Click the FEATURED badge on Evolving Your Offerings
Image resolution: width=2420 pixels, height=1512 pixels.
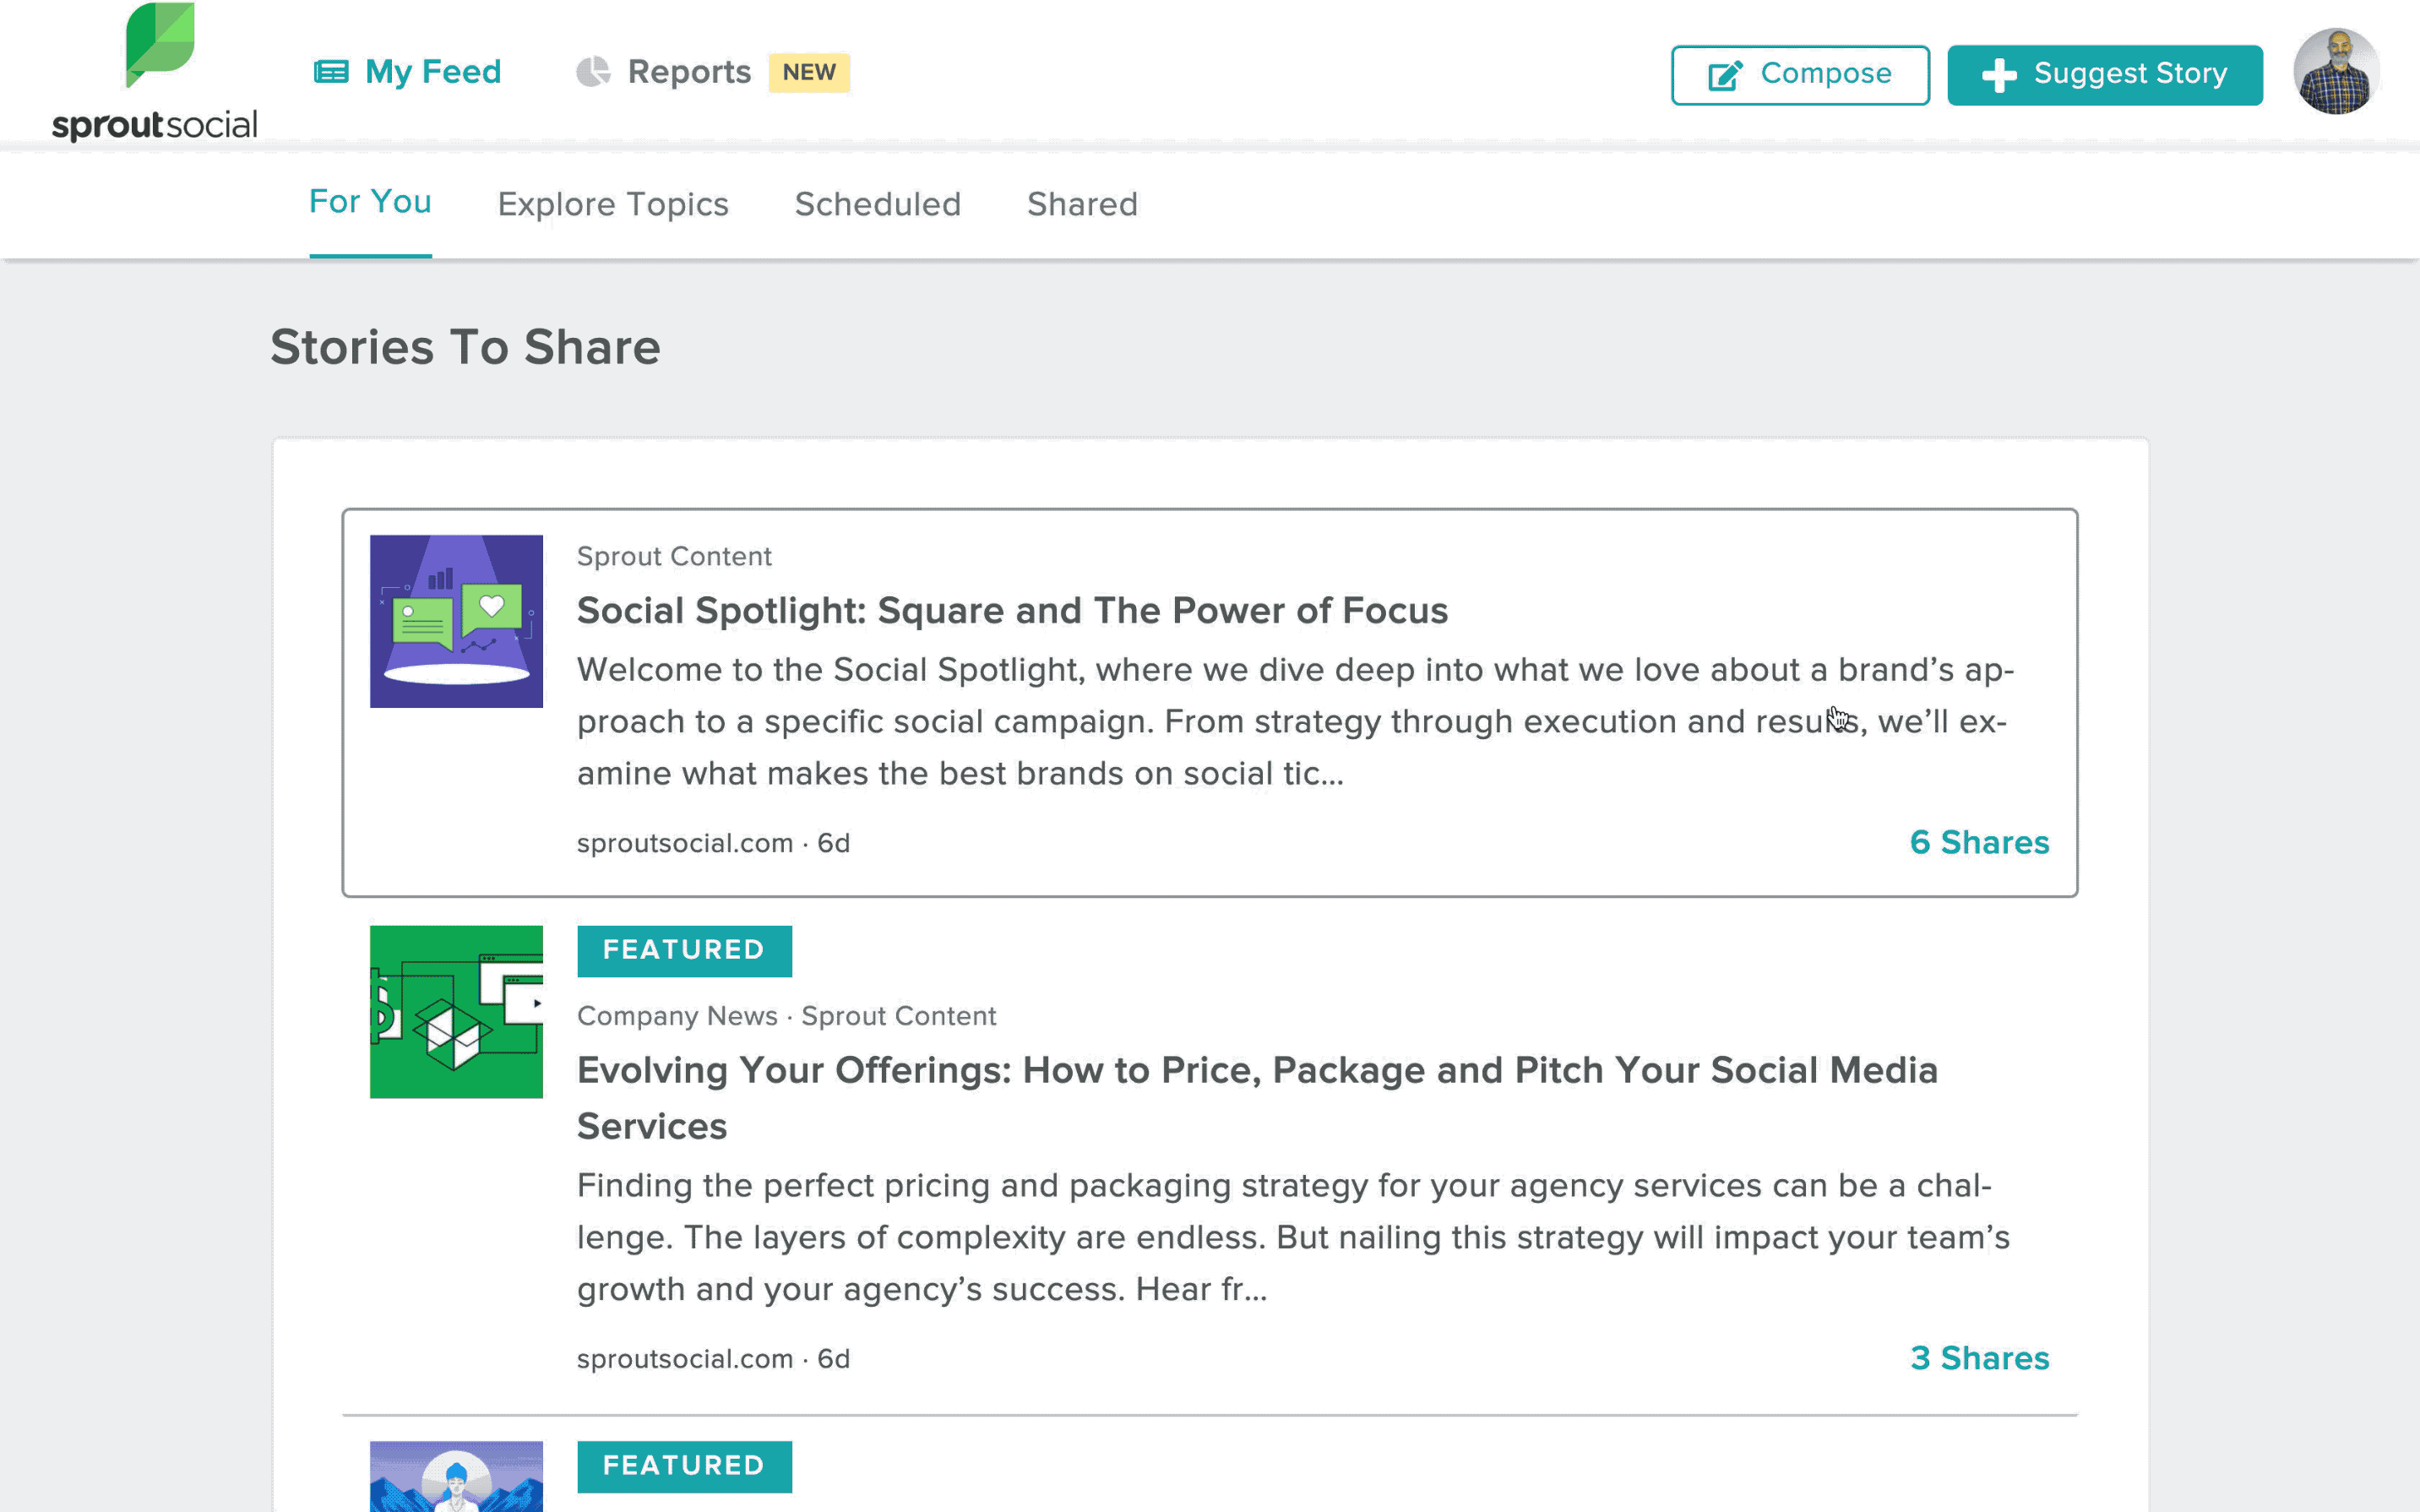pyautogui.click(x=684, y=950)
